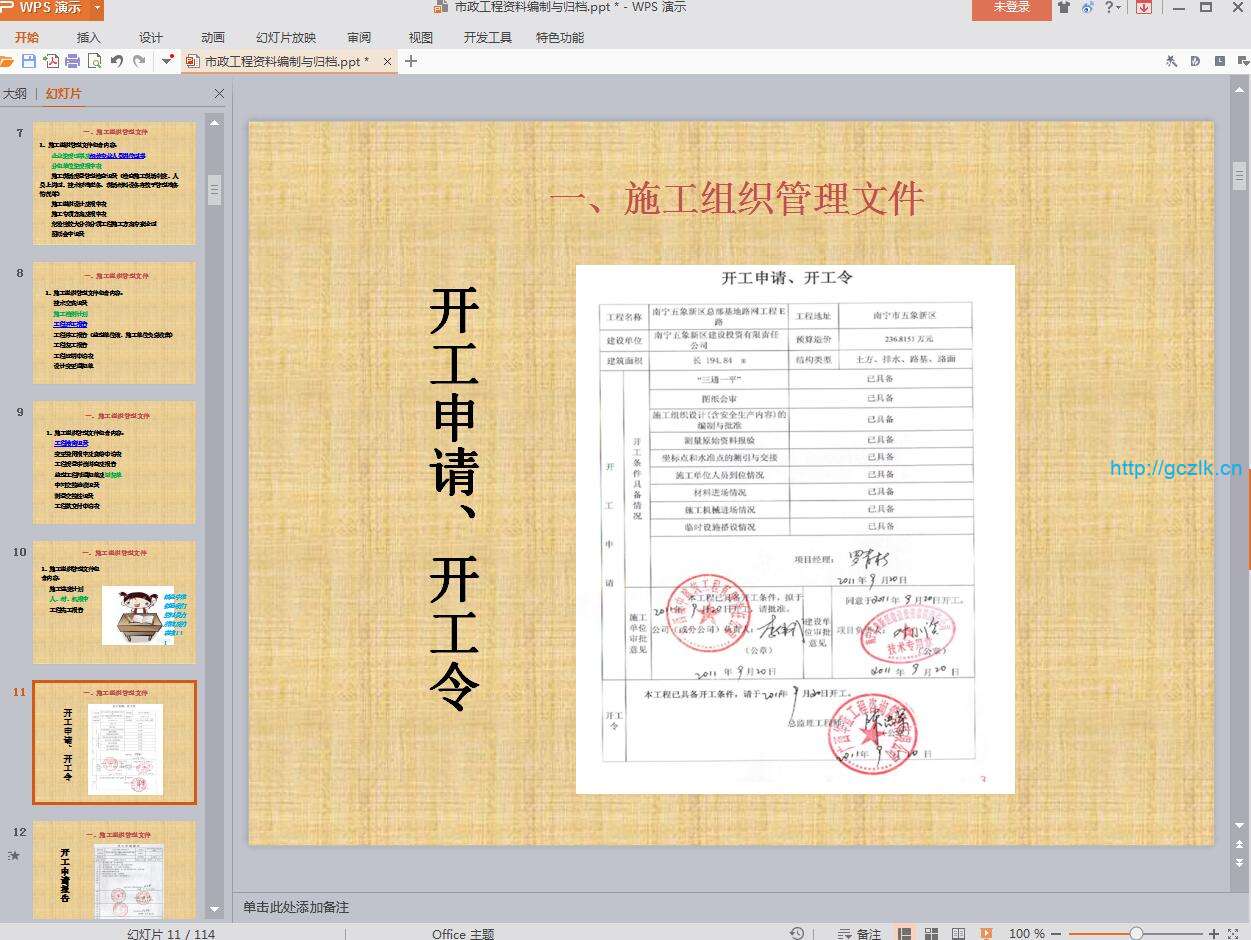
Task: Switch to normal view in status bar
Action: point(905,933)
